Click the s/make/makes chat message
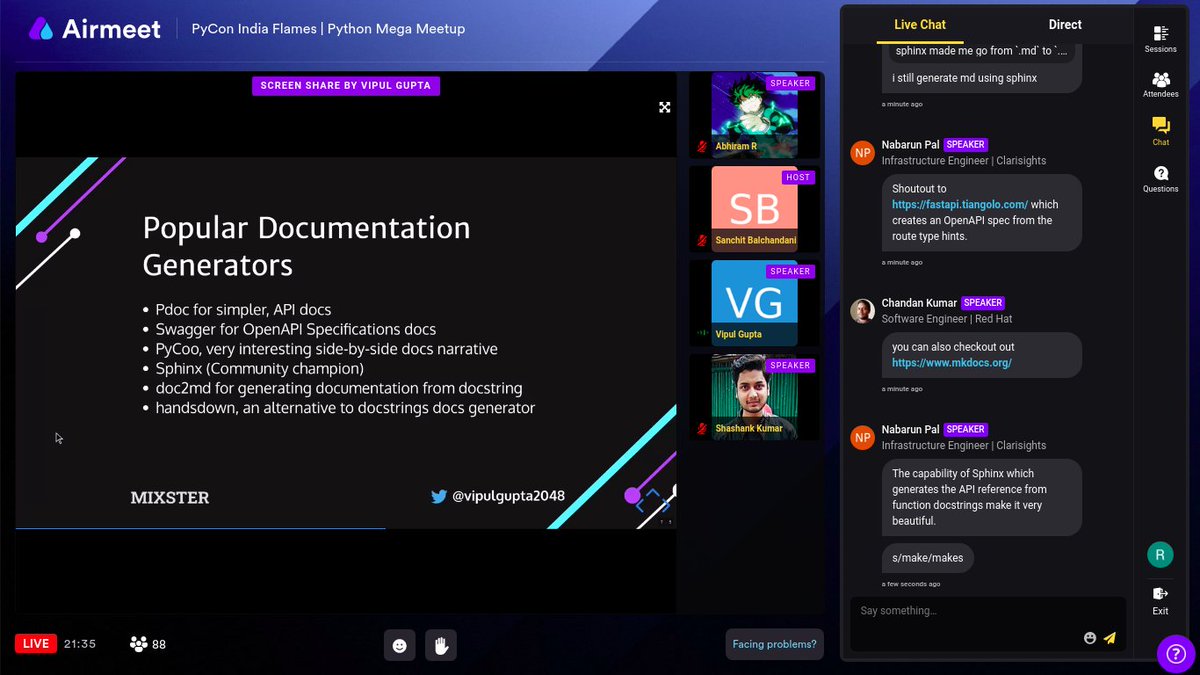Viewport: 1200px width, 675px height. pyautogui.click(x=929, y=558)
